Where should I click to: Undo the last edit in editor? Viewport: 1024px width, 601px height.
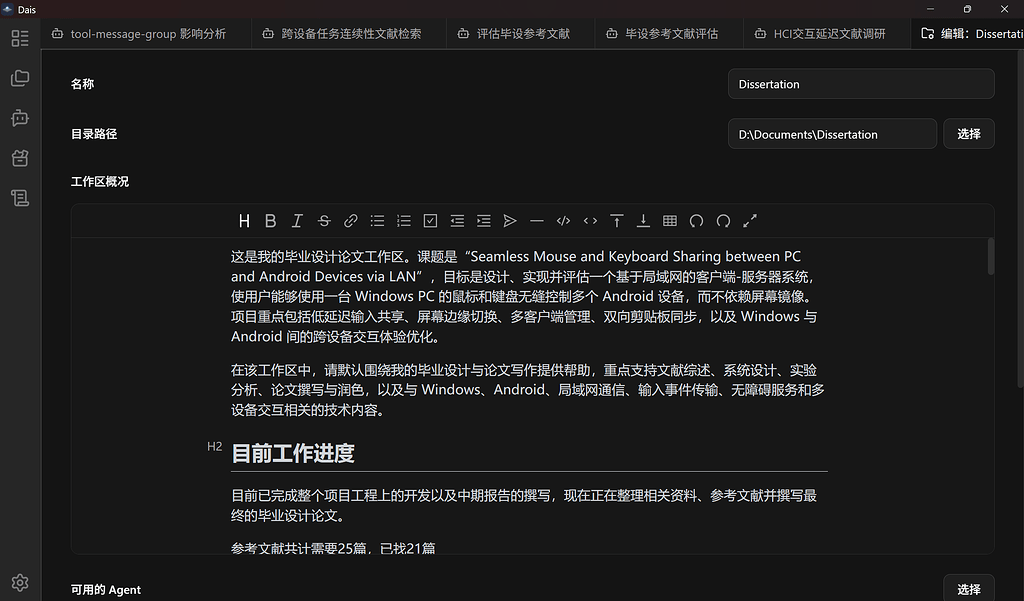click(x=696, y=221)
